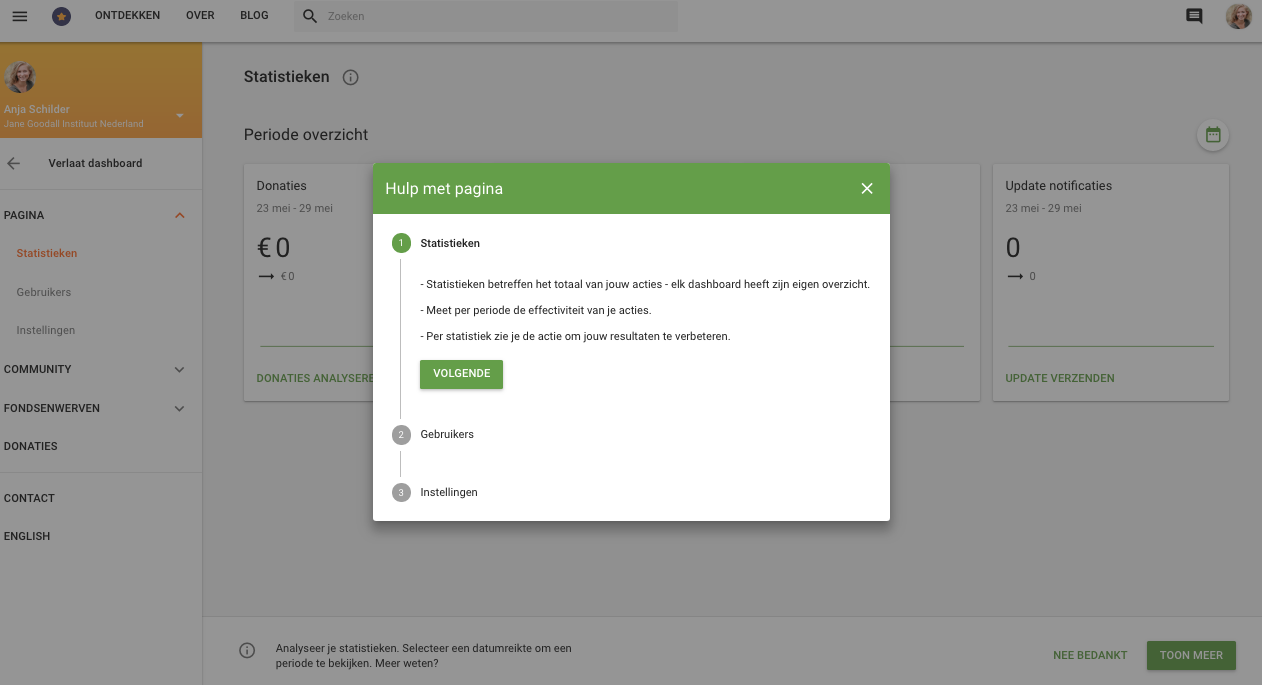Screen dimensions: 1262x685
Task: Click the €0 donations amount
Action: tap(273, 247)
